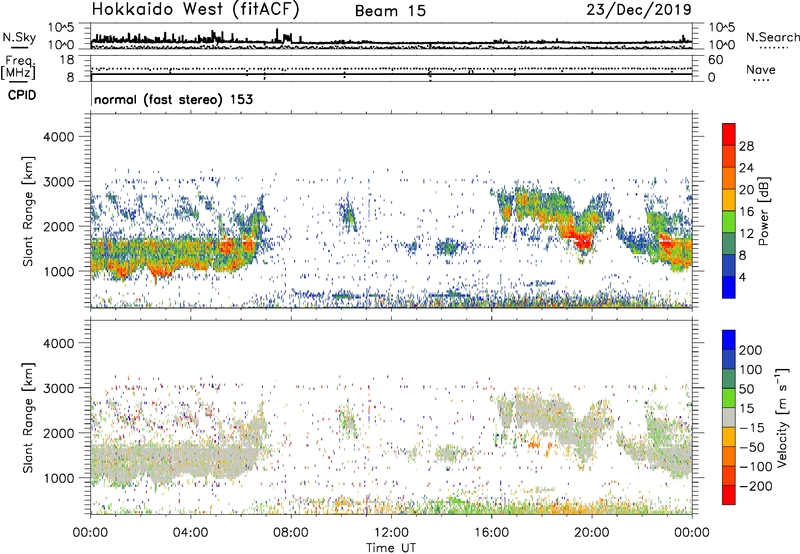The width and height of the screenshot is (800, 554).
Task: Pick the red top segment of Power colorbar
Action: 729,135
